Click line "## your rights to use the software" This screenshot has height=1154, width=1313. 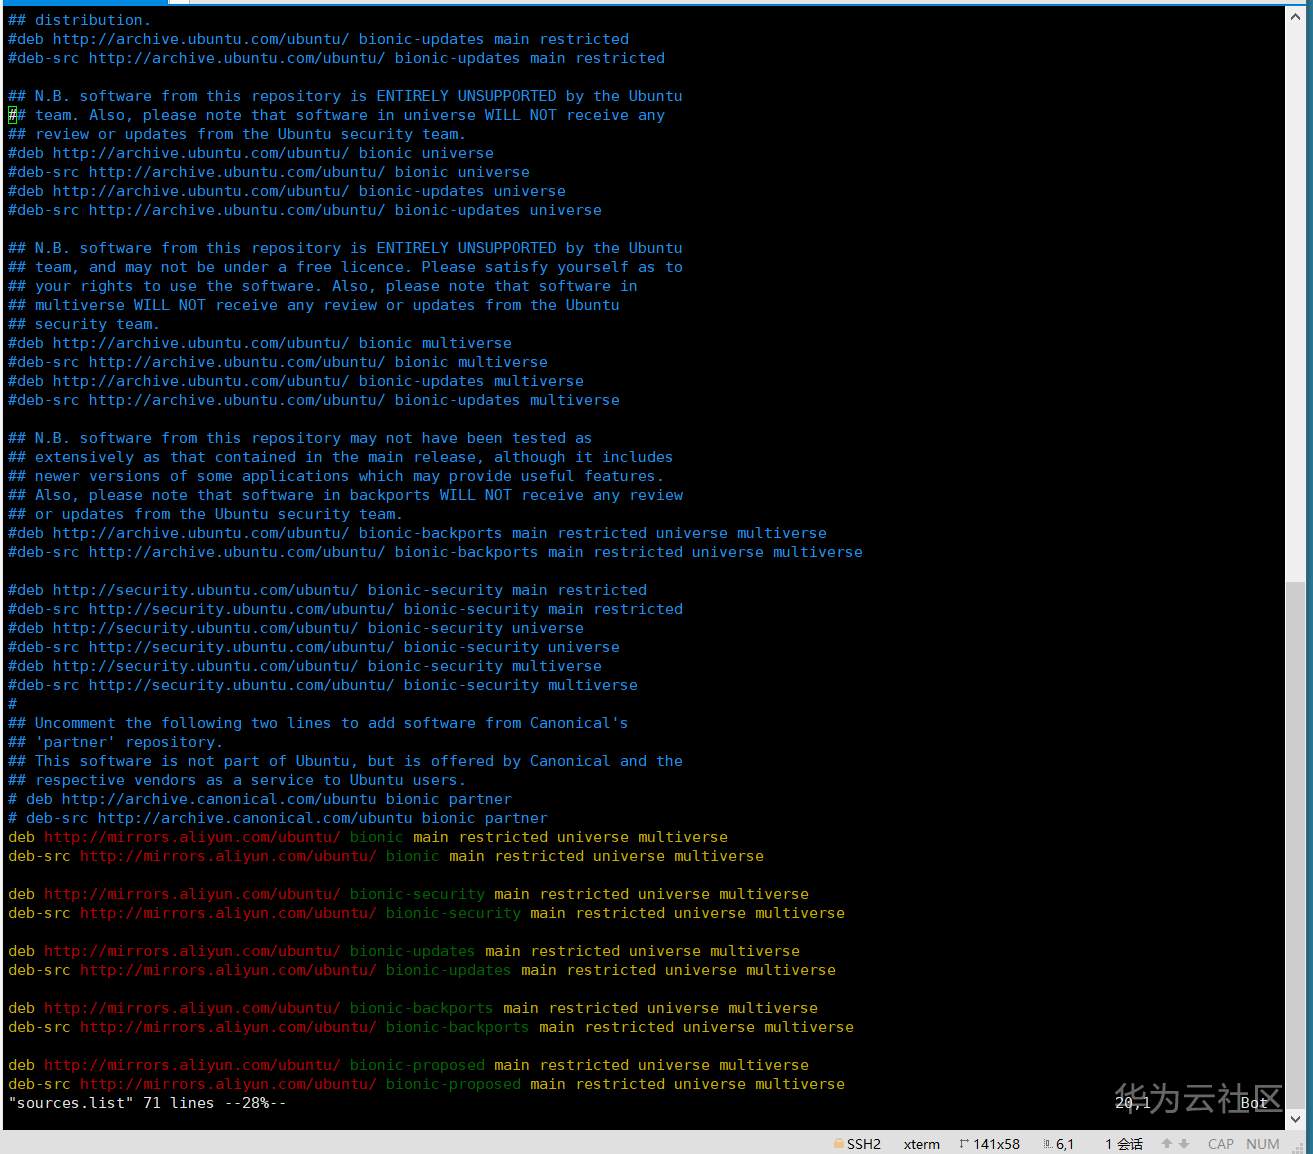point(323,286)
